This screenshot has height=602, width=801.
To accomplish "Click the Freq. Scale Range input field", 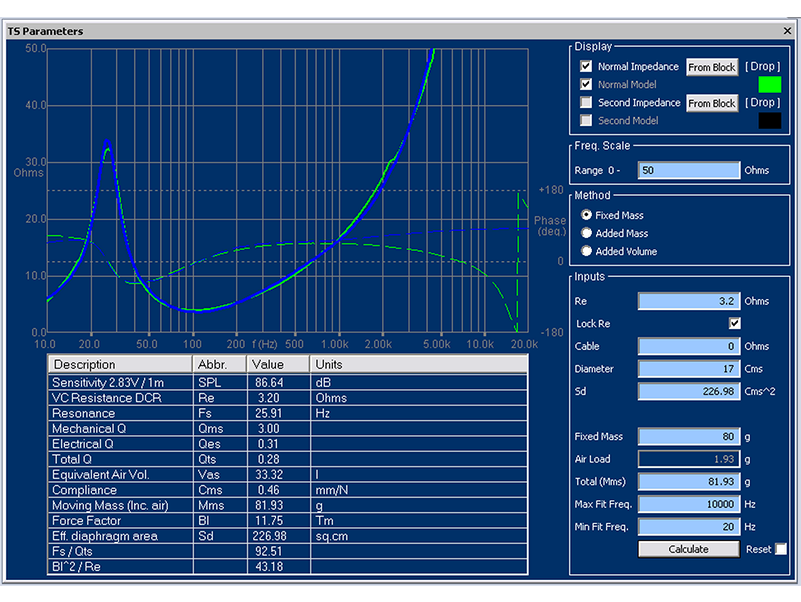I will pyautogui.click(x=689, y=170).
